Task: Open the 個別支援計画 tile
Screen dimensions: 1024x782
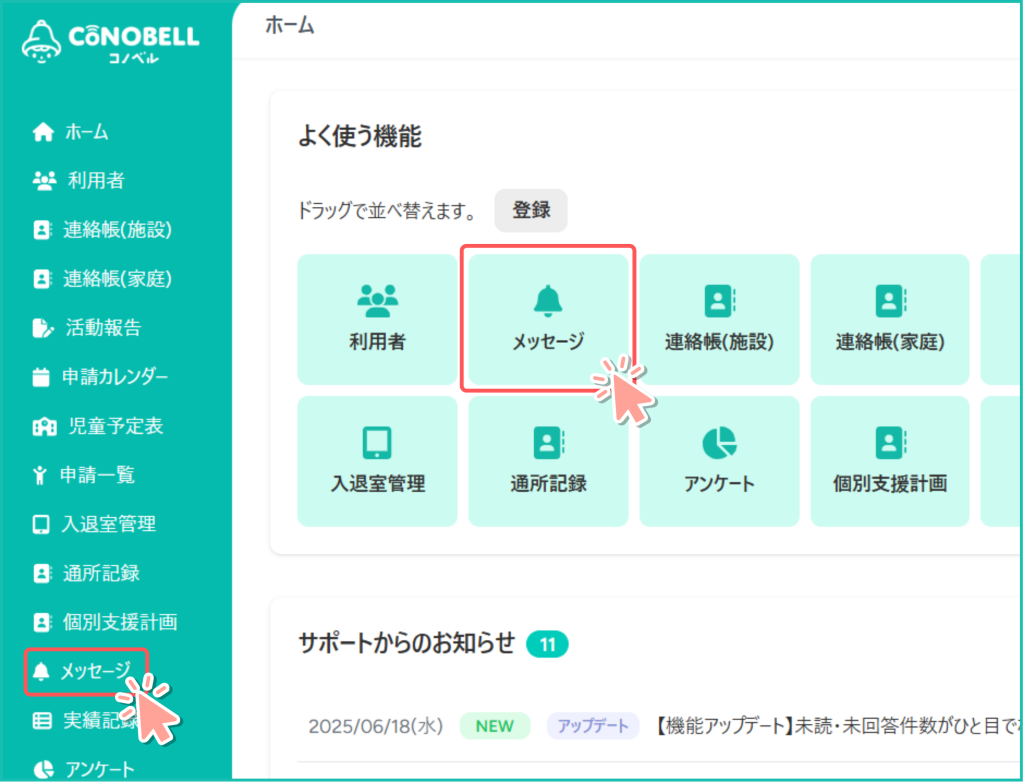Action: [x=889, y=461]
